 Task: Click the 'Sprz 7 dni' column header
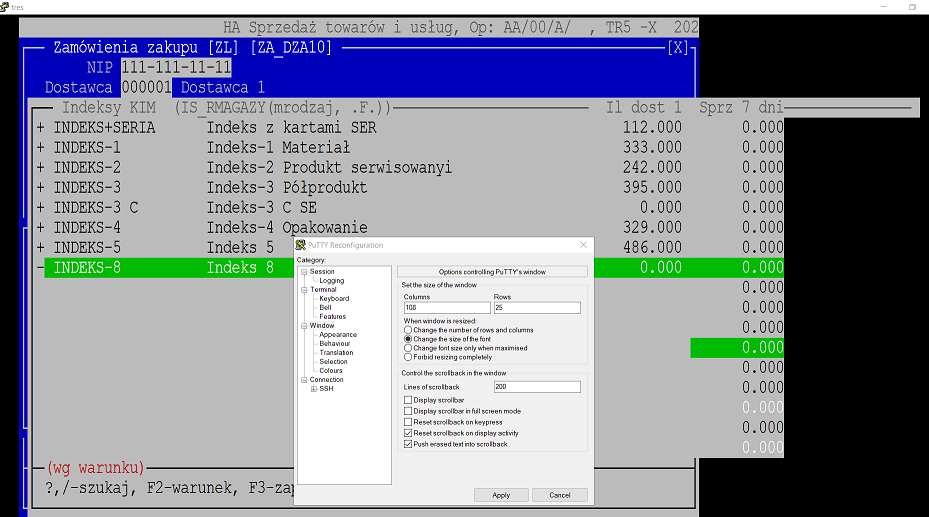(x=741, y=108)
